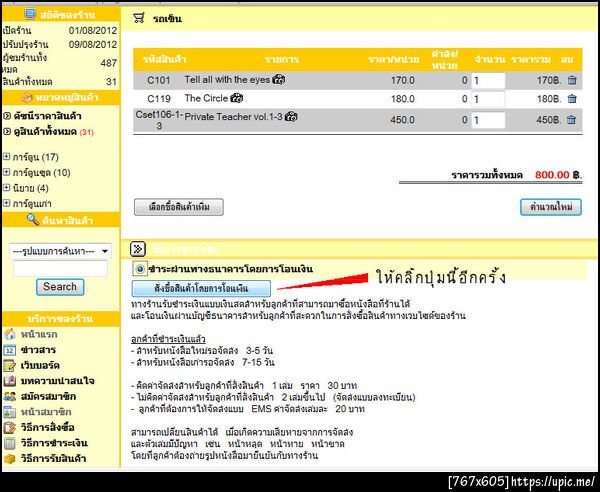This screenshot has width=600, height=492.
Task: Click the เลือกซื้อสินค้าเพิ่ม button
Action: (x=179, y=207)
